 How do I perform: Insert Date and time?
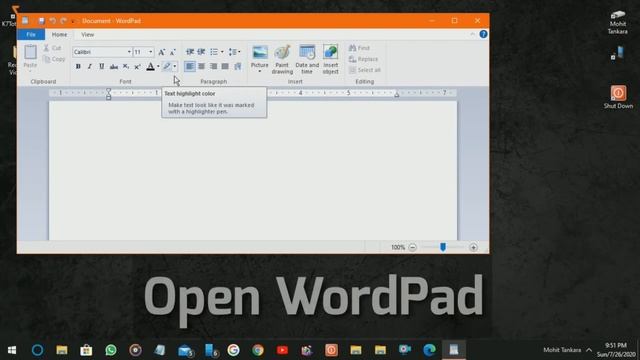[307, 60]
